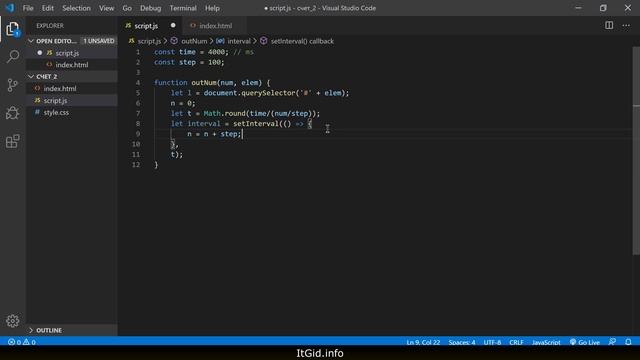Open the Search view in the activity bar

pos(13,57)
